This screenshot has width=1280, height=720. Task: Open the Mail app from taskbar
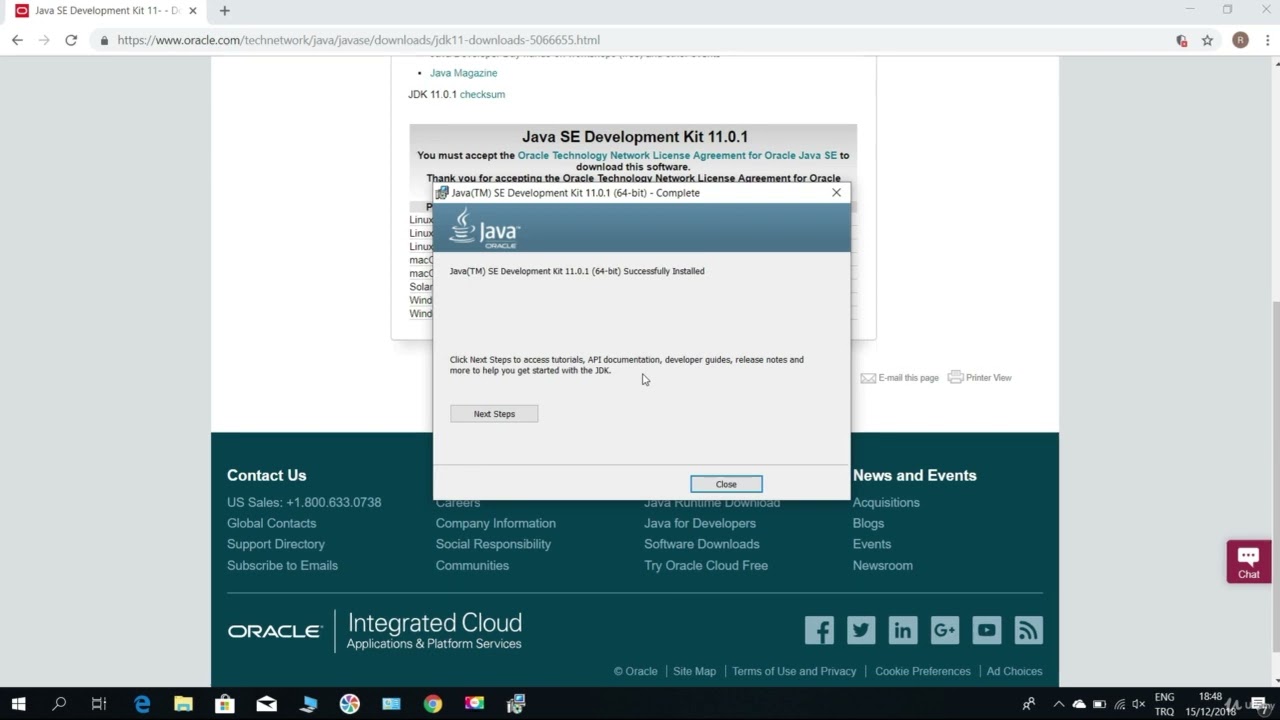point(266,704)
